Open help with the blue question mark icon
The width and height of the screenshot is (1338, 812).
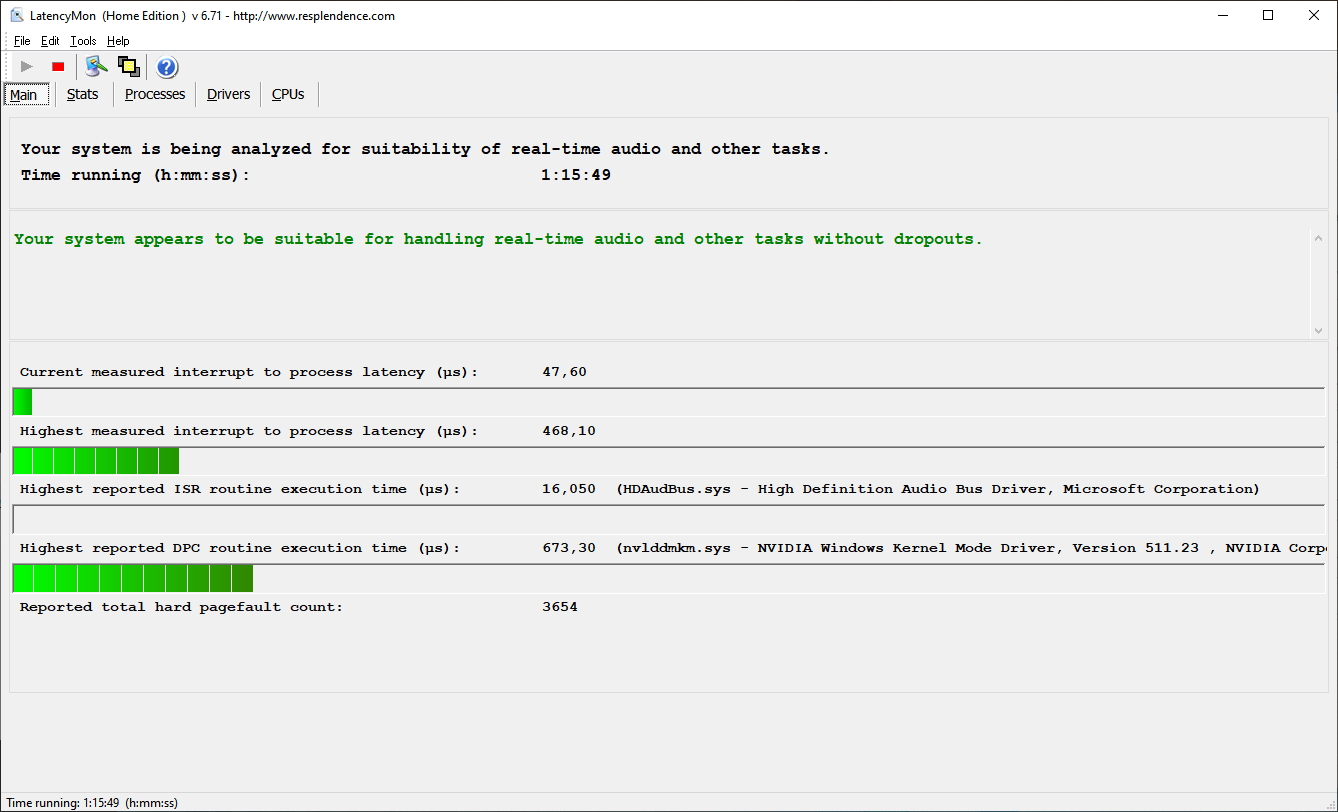[167, 67]
